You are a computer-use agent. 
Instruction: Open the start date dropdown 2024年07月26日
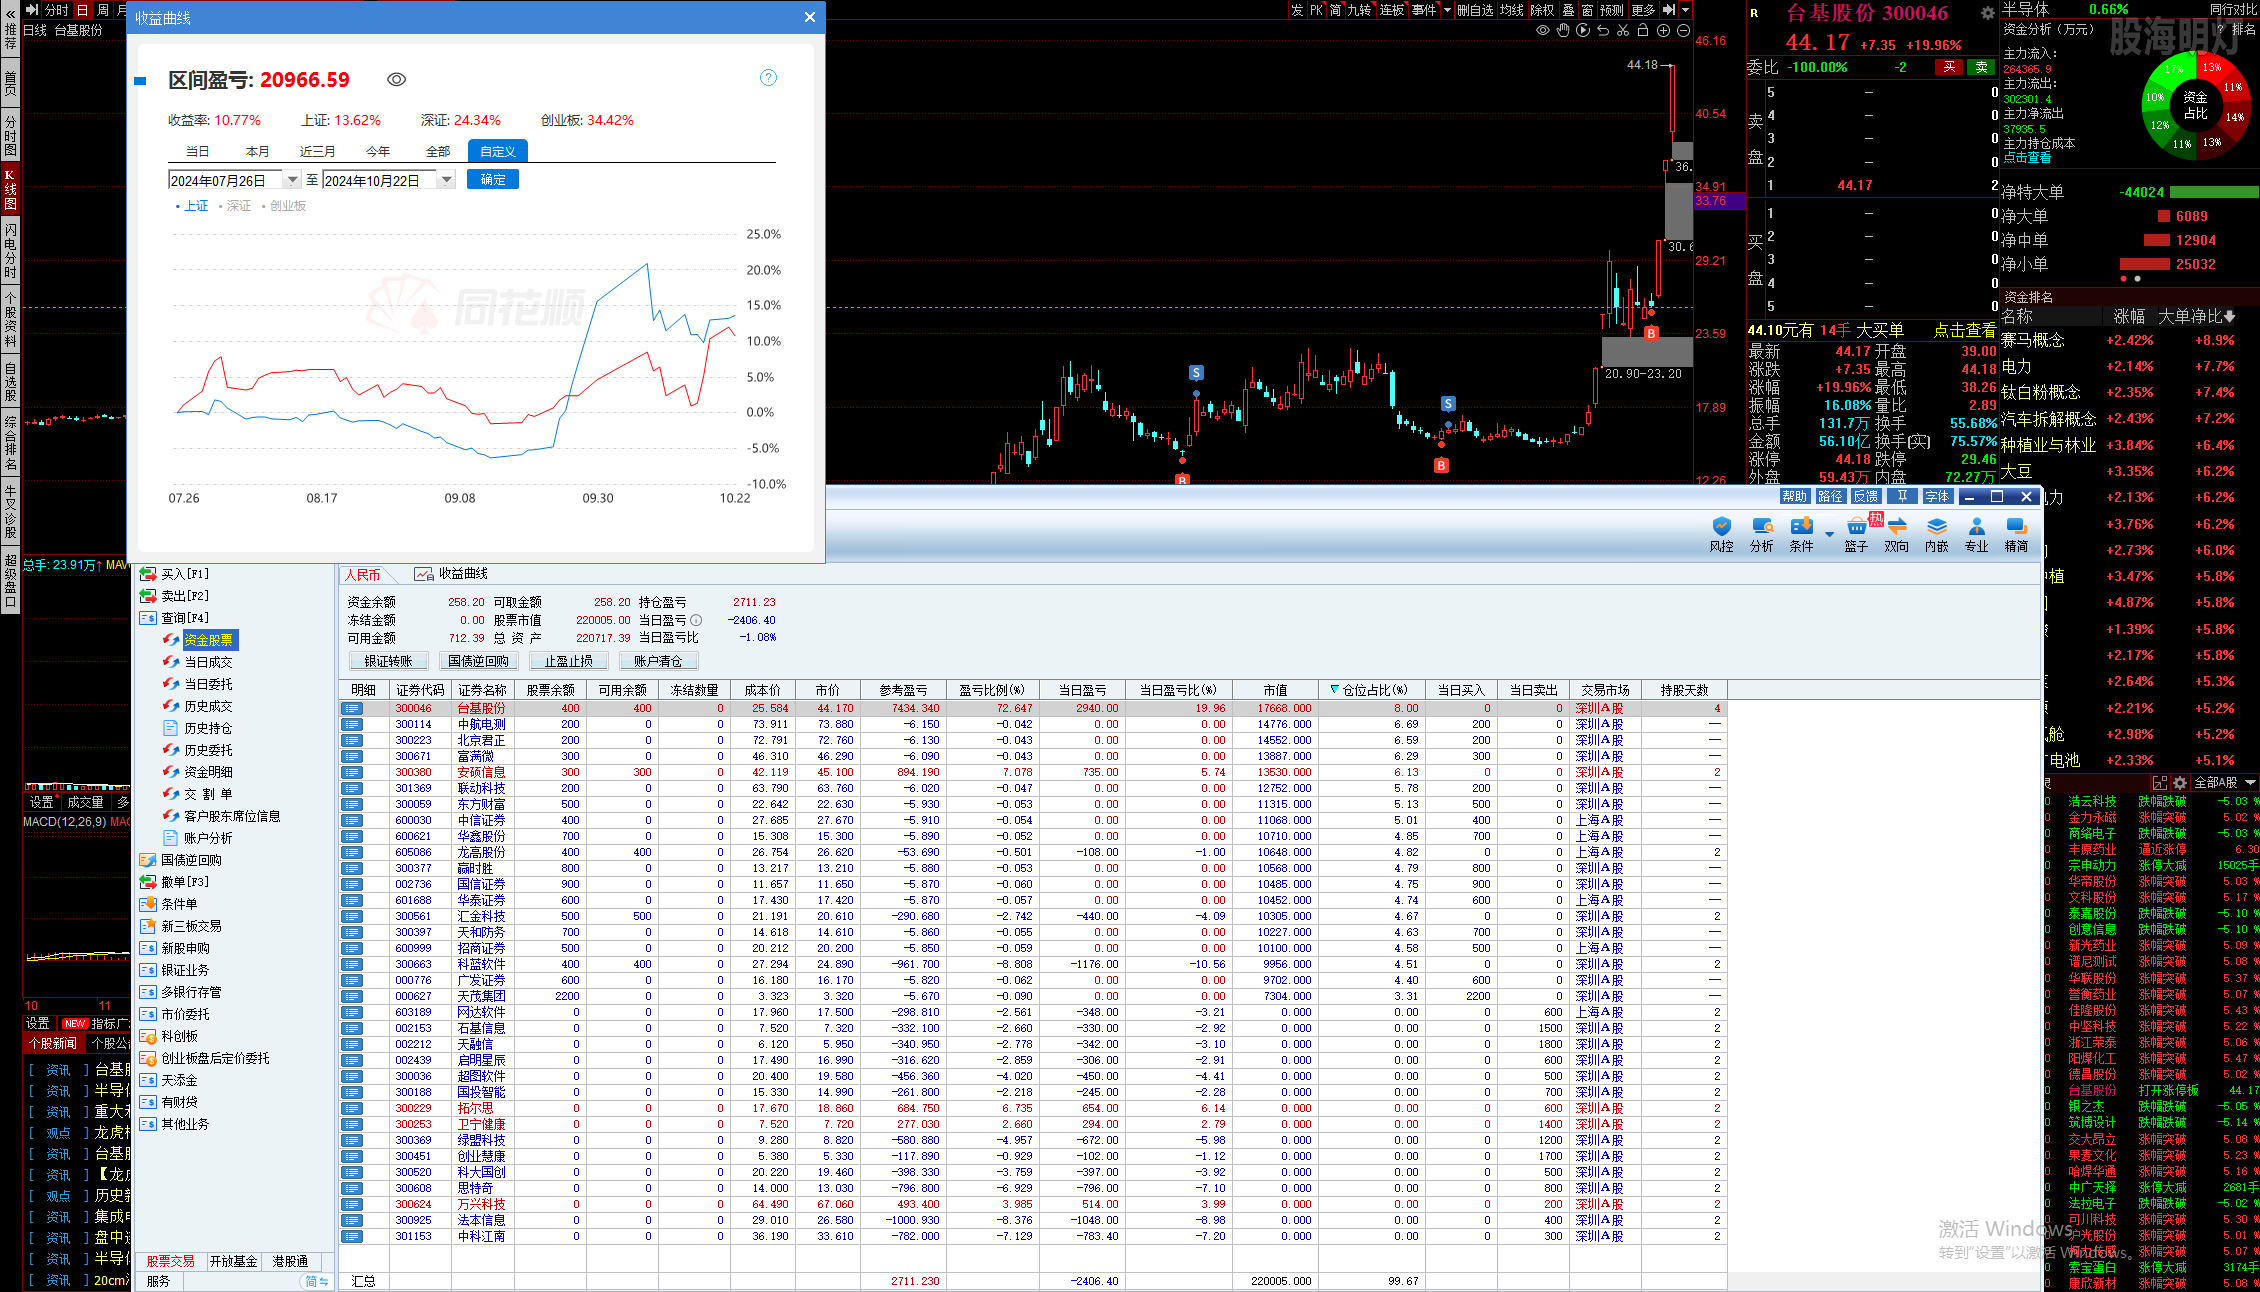pos(292,180)
